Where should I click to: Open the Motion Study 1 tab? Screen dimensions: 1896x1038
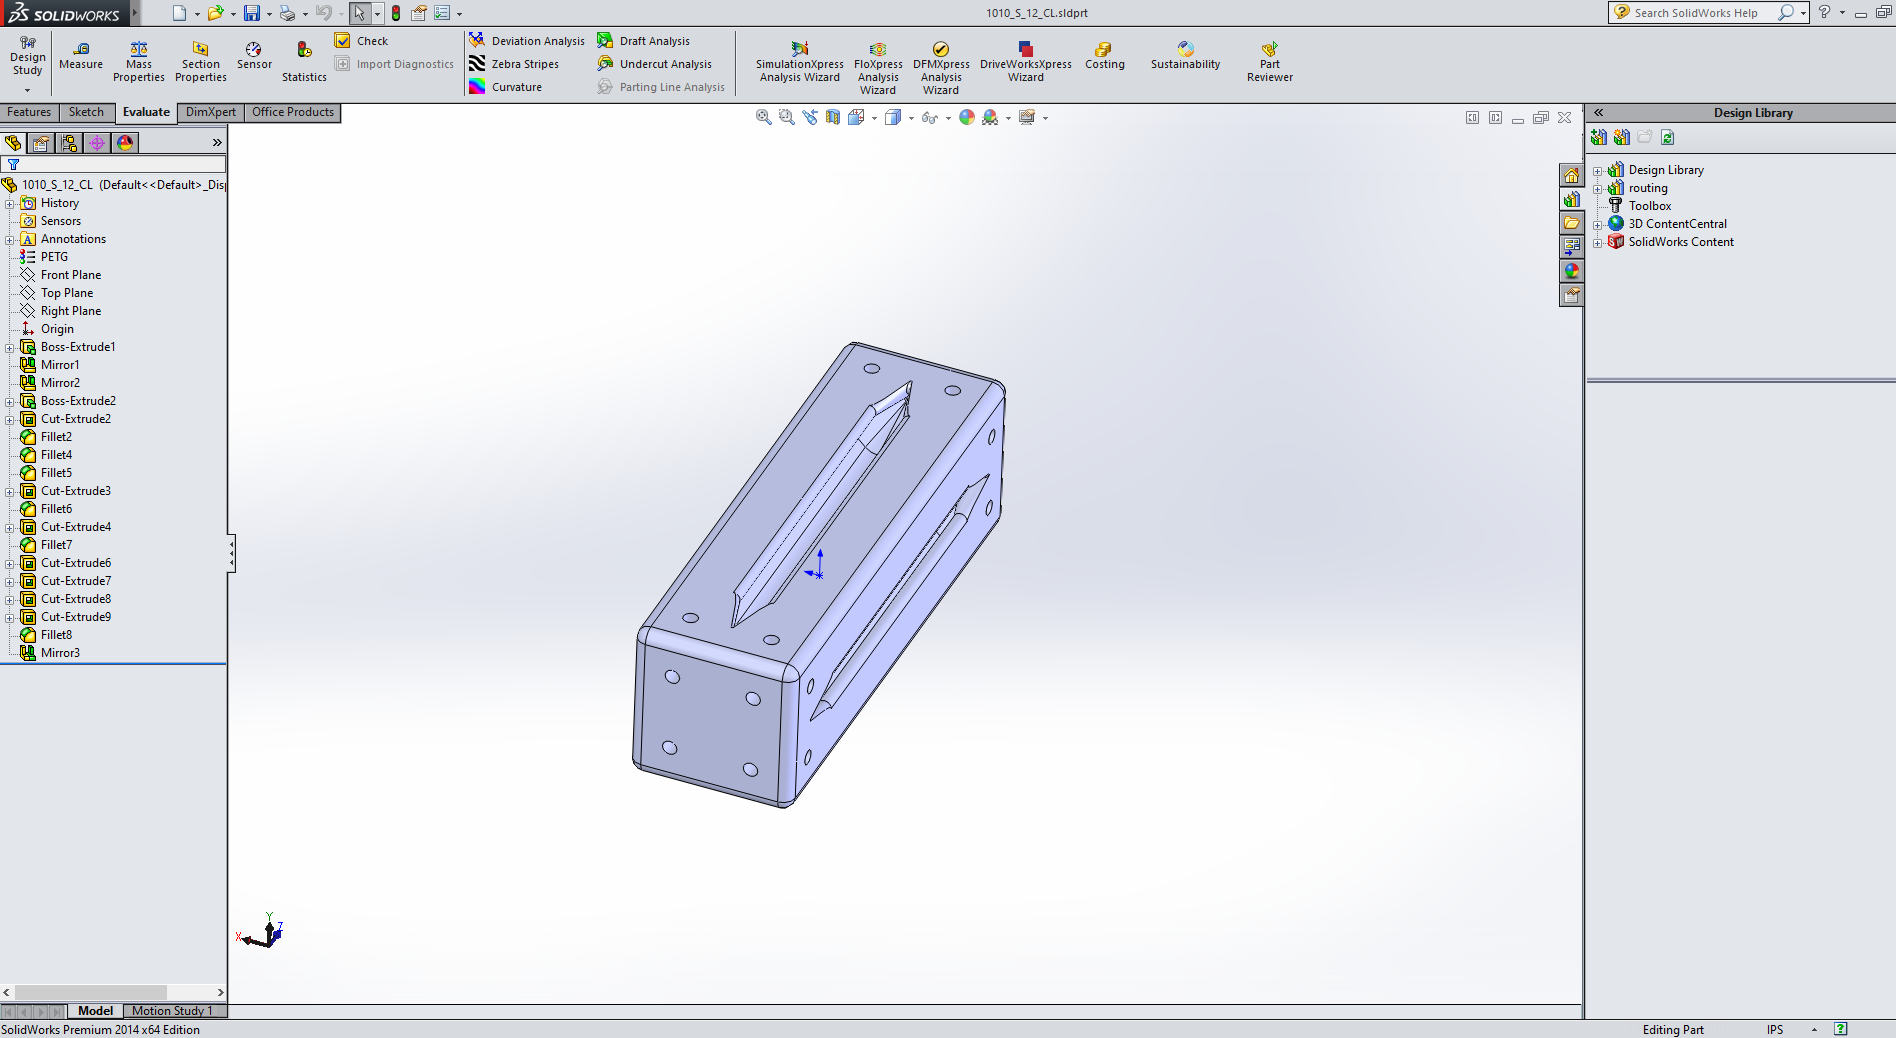[x=172, y=1011]
